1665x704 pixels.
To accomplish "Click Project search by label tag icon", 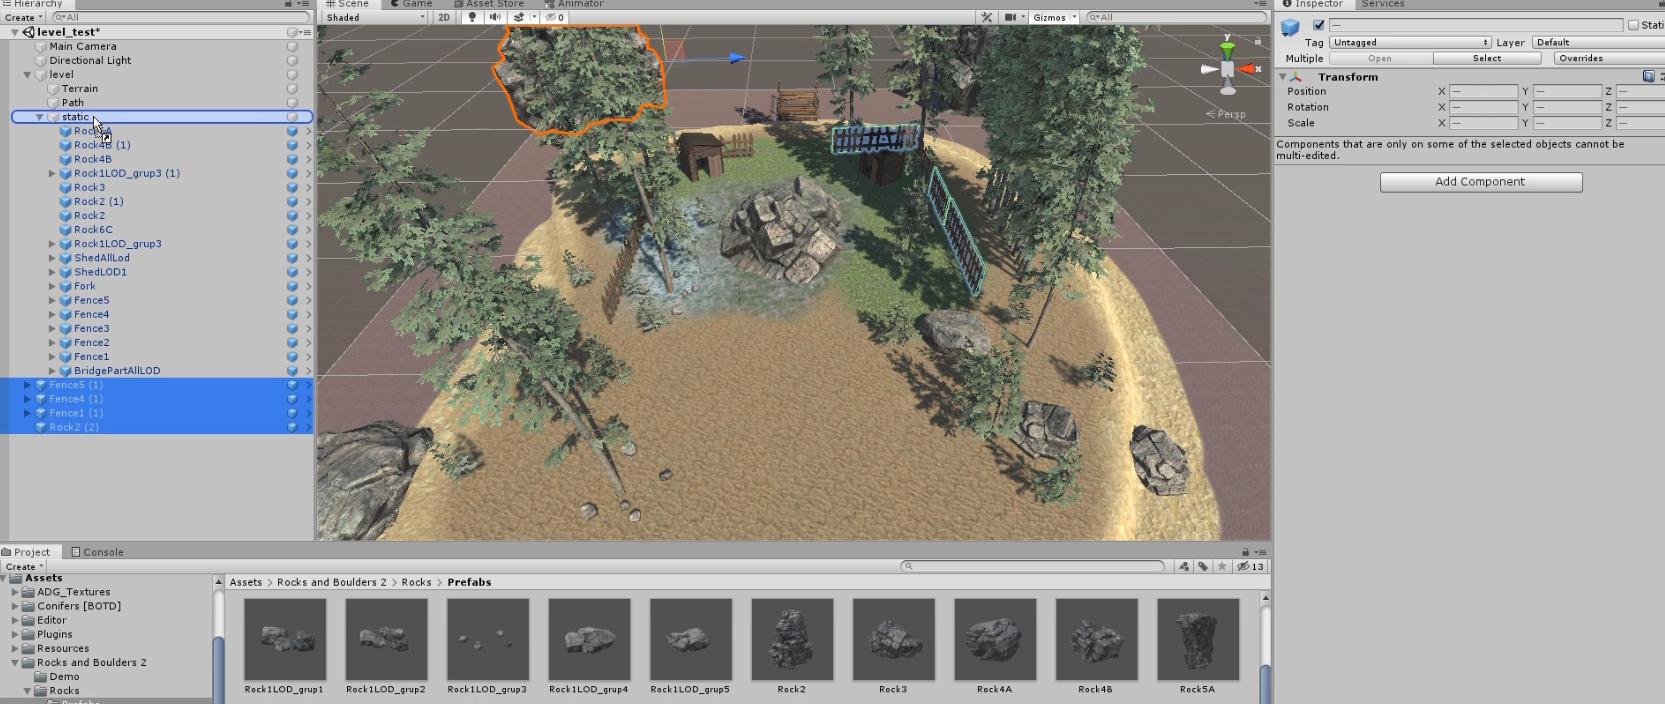I will coord(1203,566).
